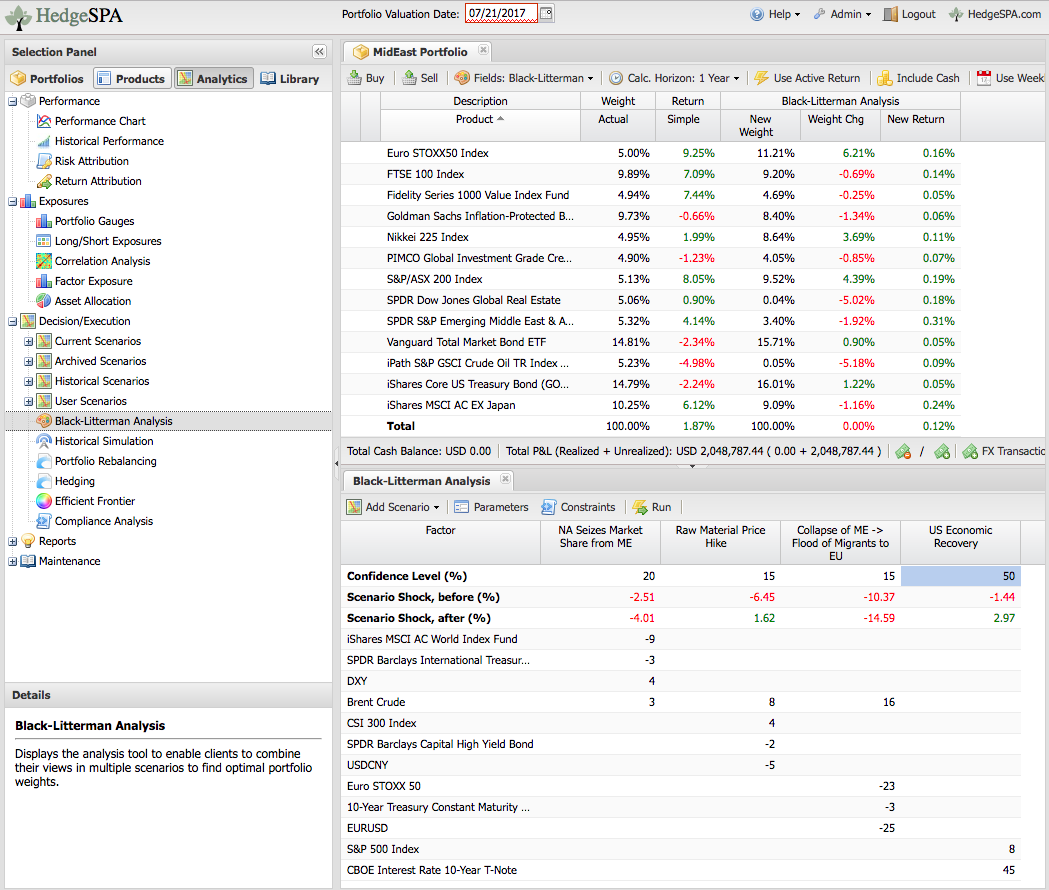Collapse the Selection Panel with double-arrow
Viewport: 1049px width, 890px height.
click(x=319, y=52)
